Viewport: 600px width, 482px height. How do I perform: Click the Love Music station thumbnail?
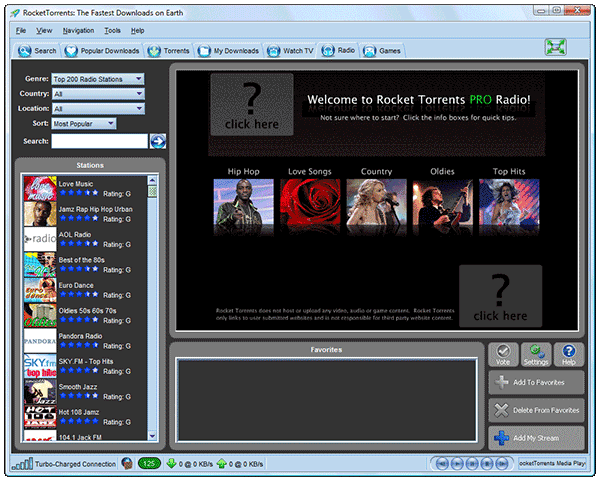pyautogui.click(x=39, y=187)
